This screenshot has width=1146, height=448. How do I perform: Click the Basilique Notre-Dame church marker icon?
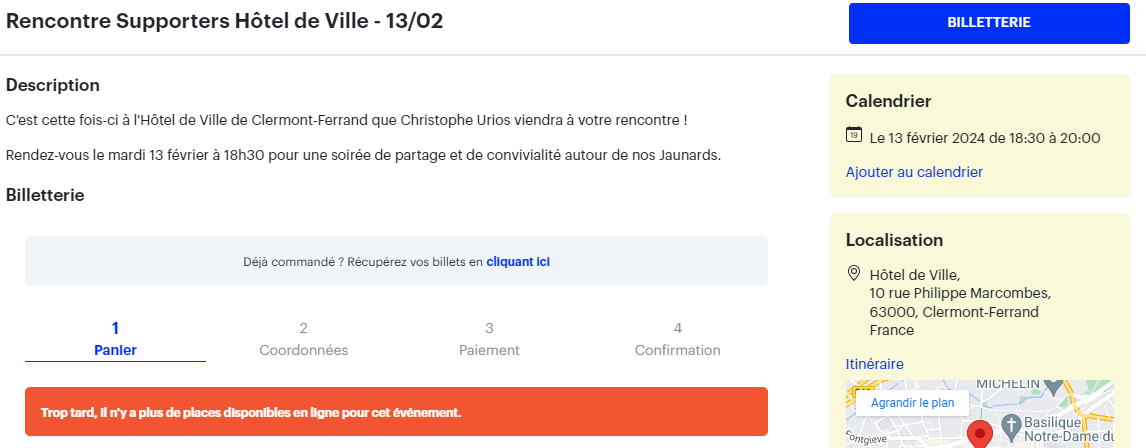(x=1010, y=423)
